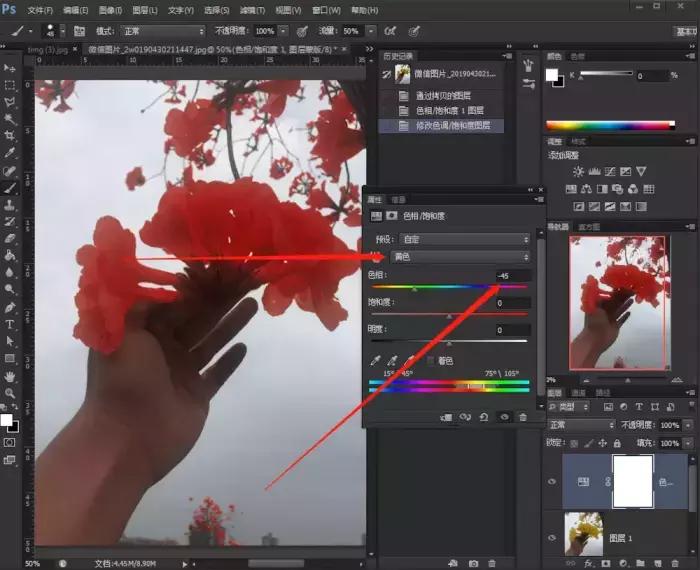
Task: Hide the Hue/Saturation adjustment layer eye
Action: [x=552, y=482]
